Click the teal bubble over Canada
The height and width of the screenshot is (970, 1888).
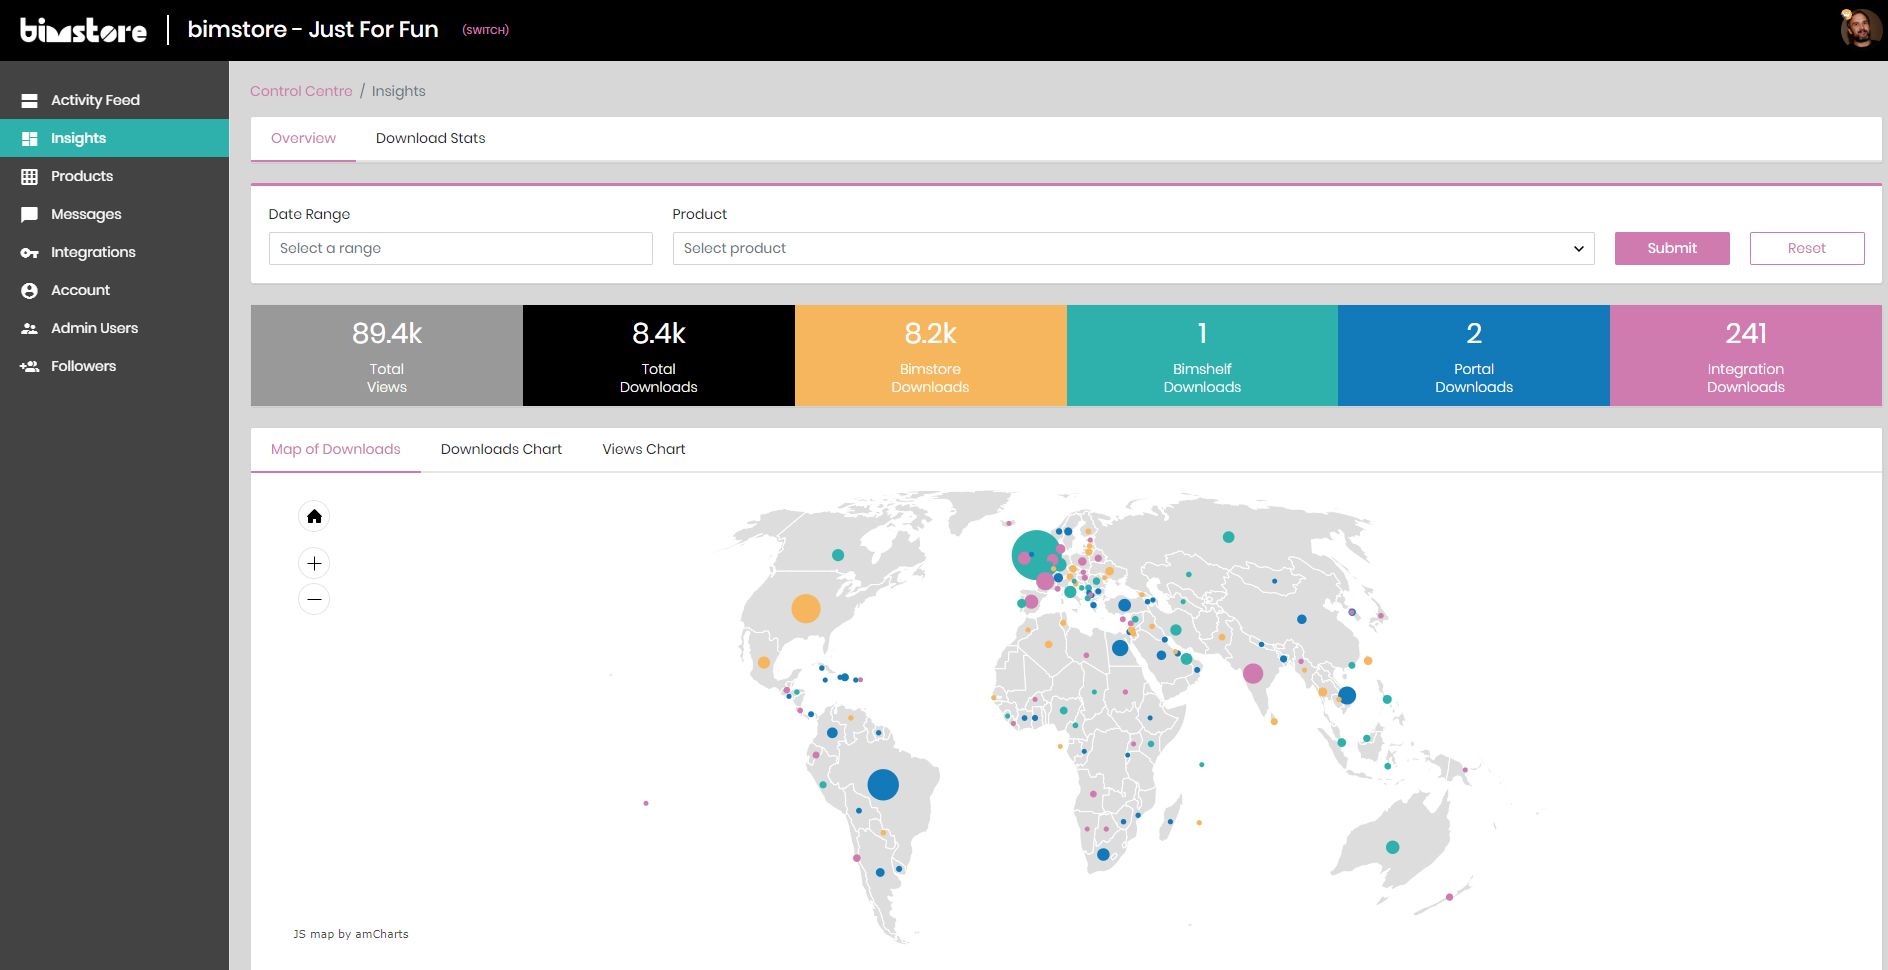(x=838, y=555)
